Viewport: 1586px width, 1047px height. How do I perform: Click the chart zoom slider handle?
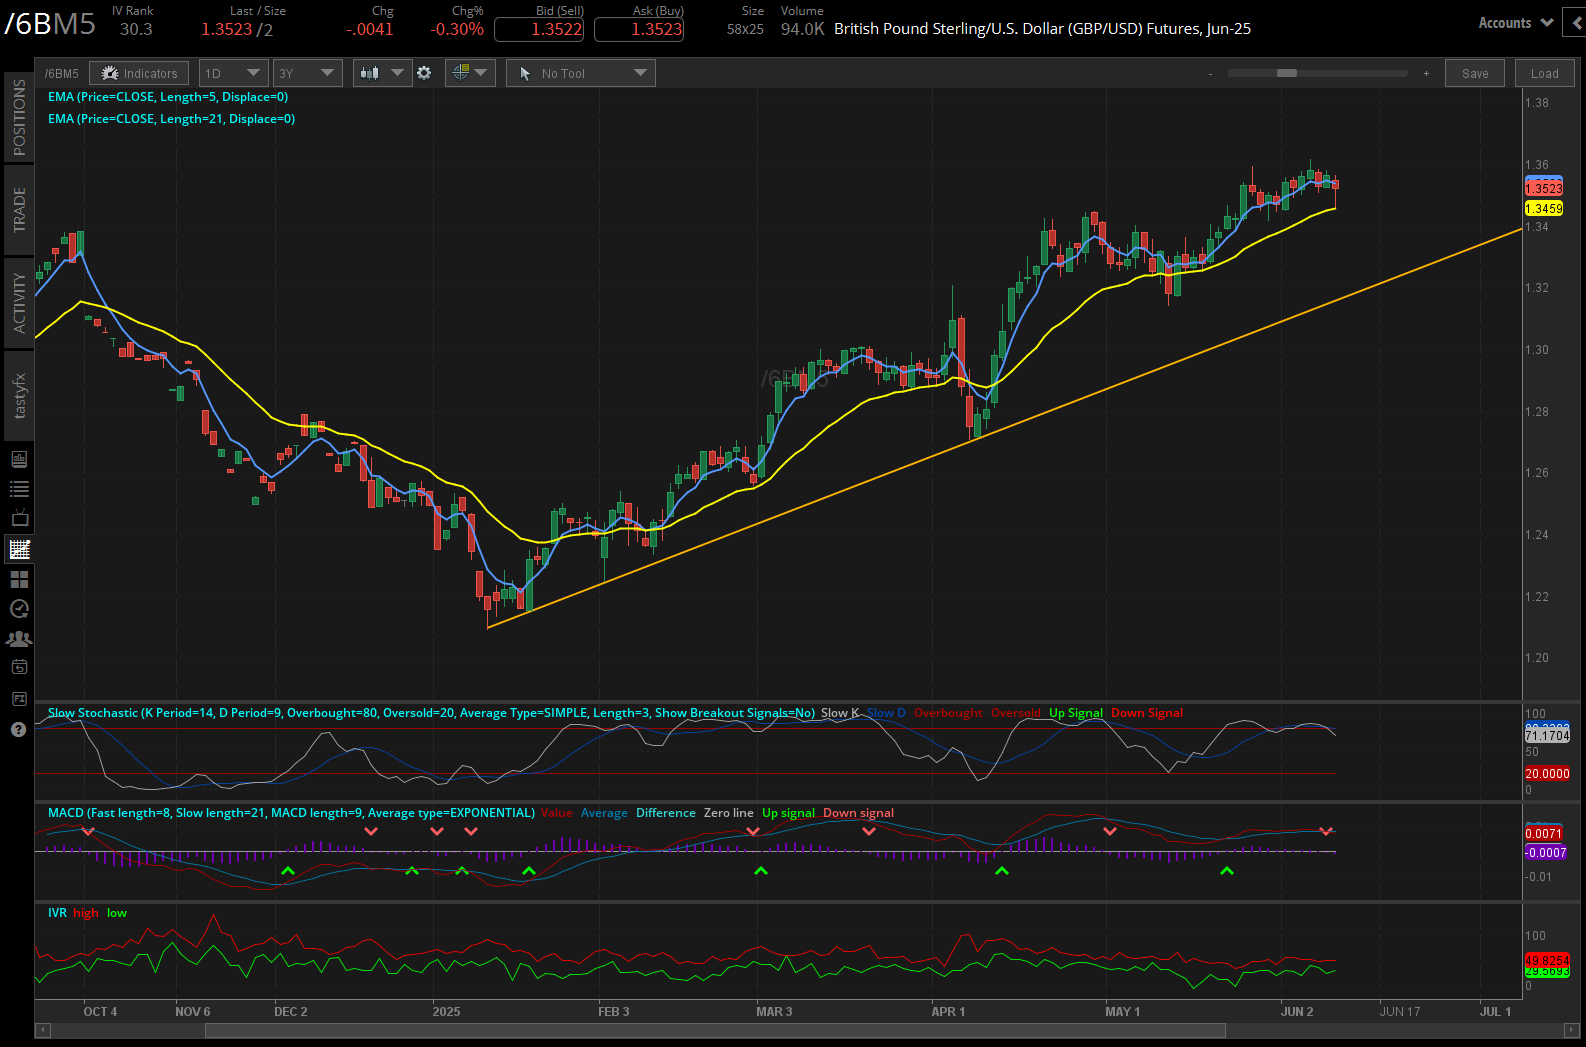tap(1287, 73)
